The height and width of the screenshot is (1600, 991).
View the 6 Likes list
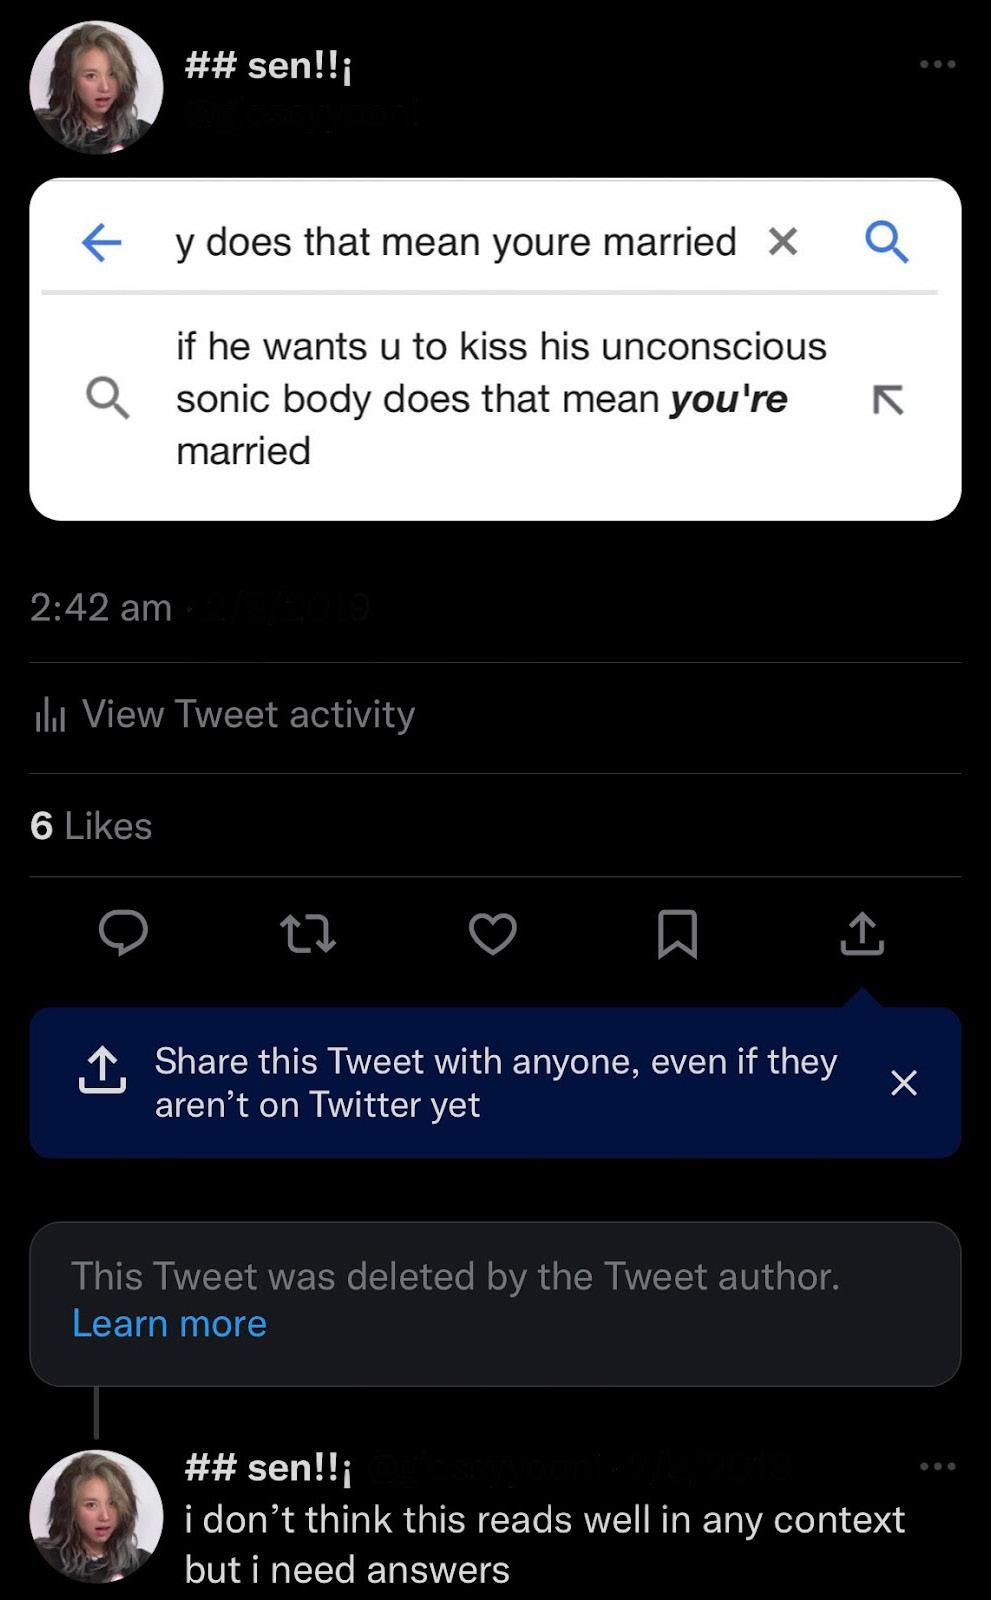pyautogui.click(x=91, y=826)
